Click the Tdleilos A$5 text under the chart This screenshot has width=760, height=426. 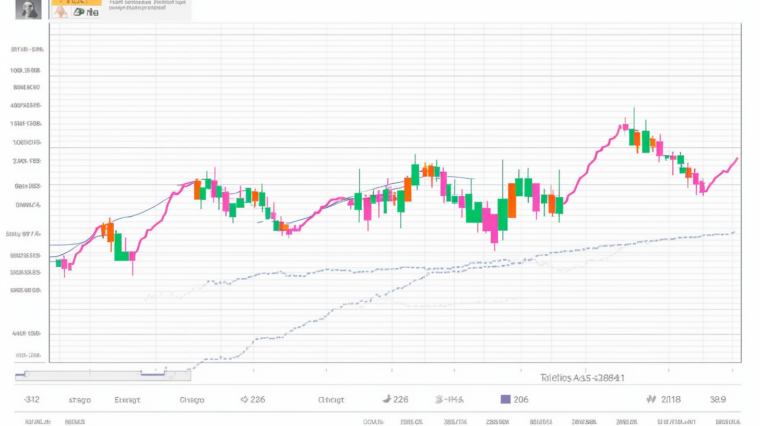pyautogui.click(x=582, y=378)
